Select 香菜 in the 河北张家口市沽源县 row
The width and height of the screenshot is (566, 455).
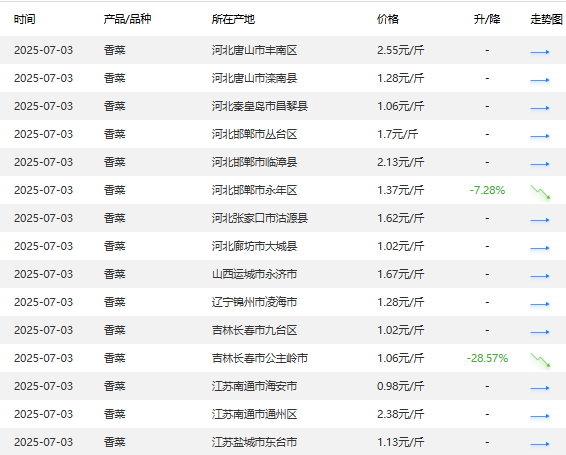pos(114,218)
